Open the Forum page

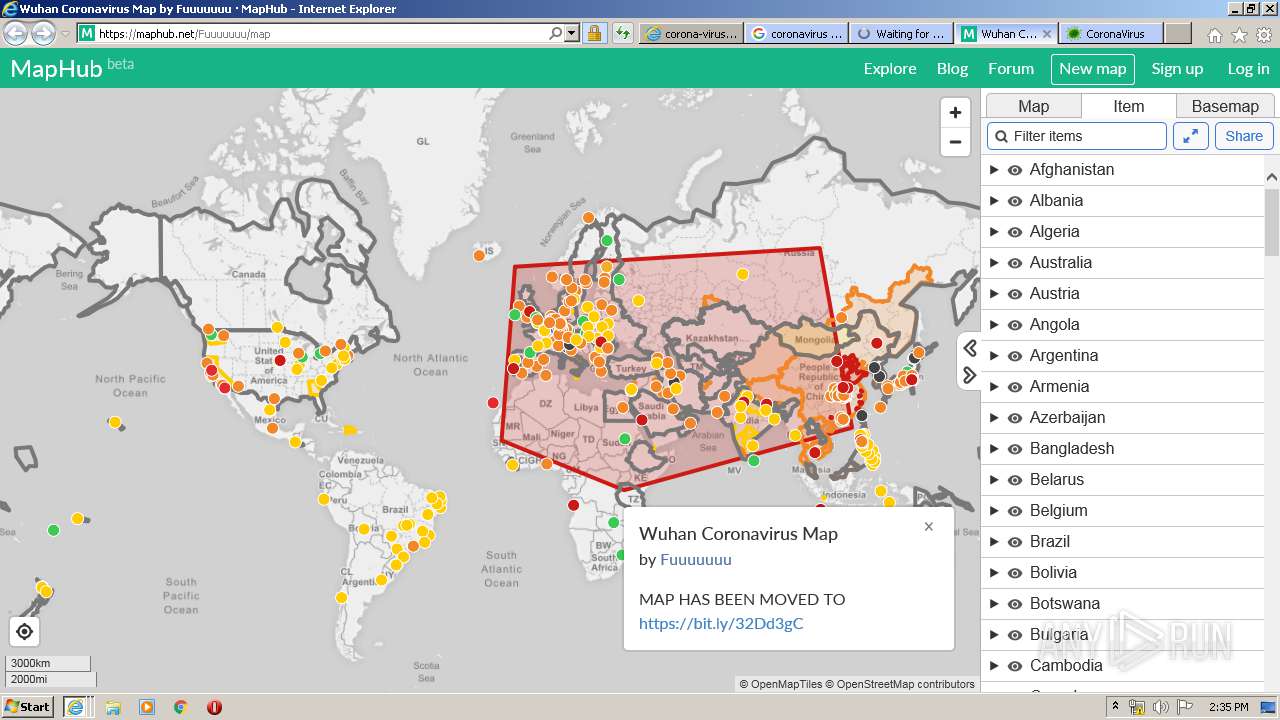click(1011, 69)
